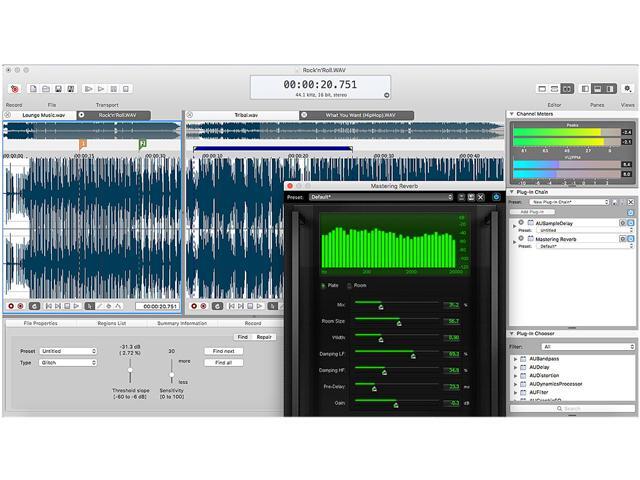
Task: Open the Views settings gear icon
Action: coord(627,89)
